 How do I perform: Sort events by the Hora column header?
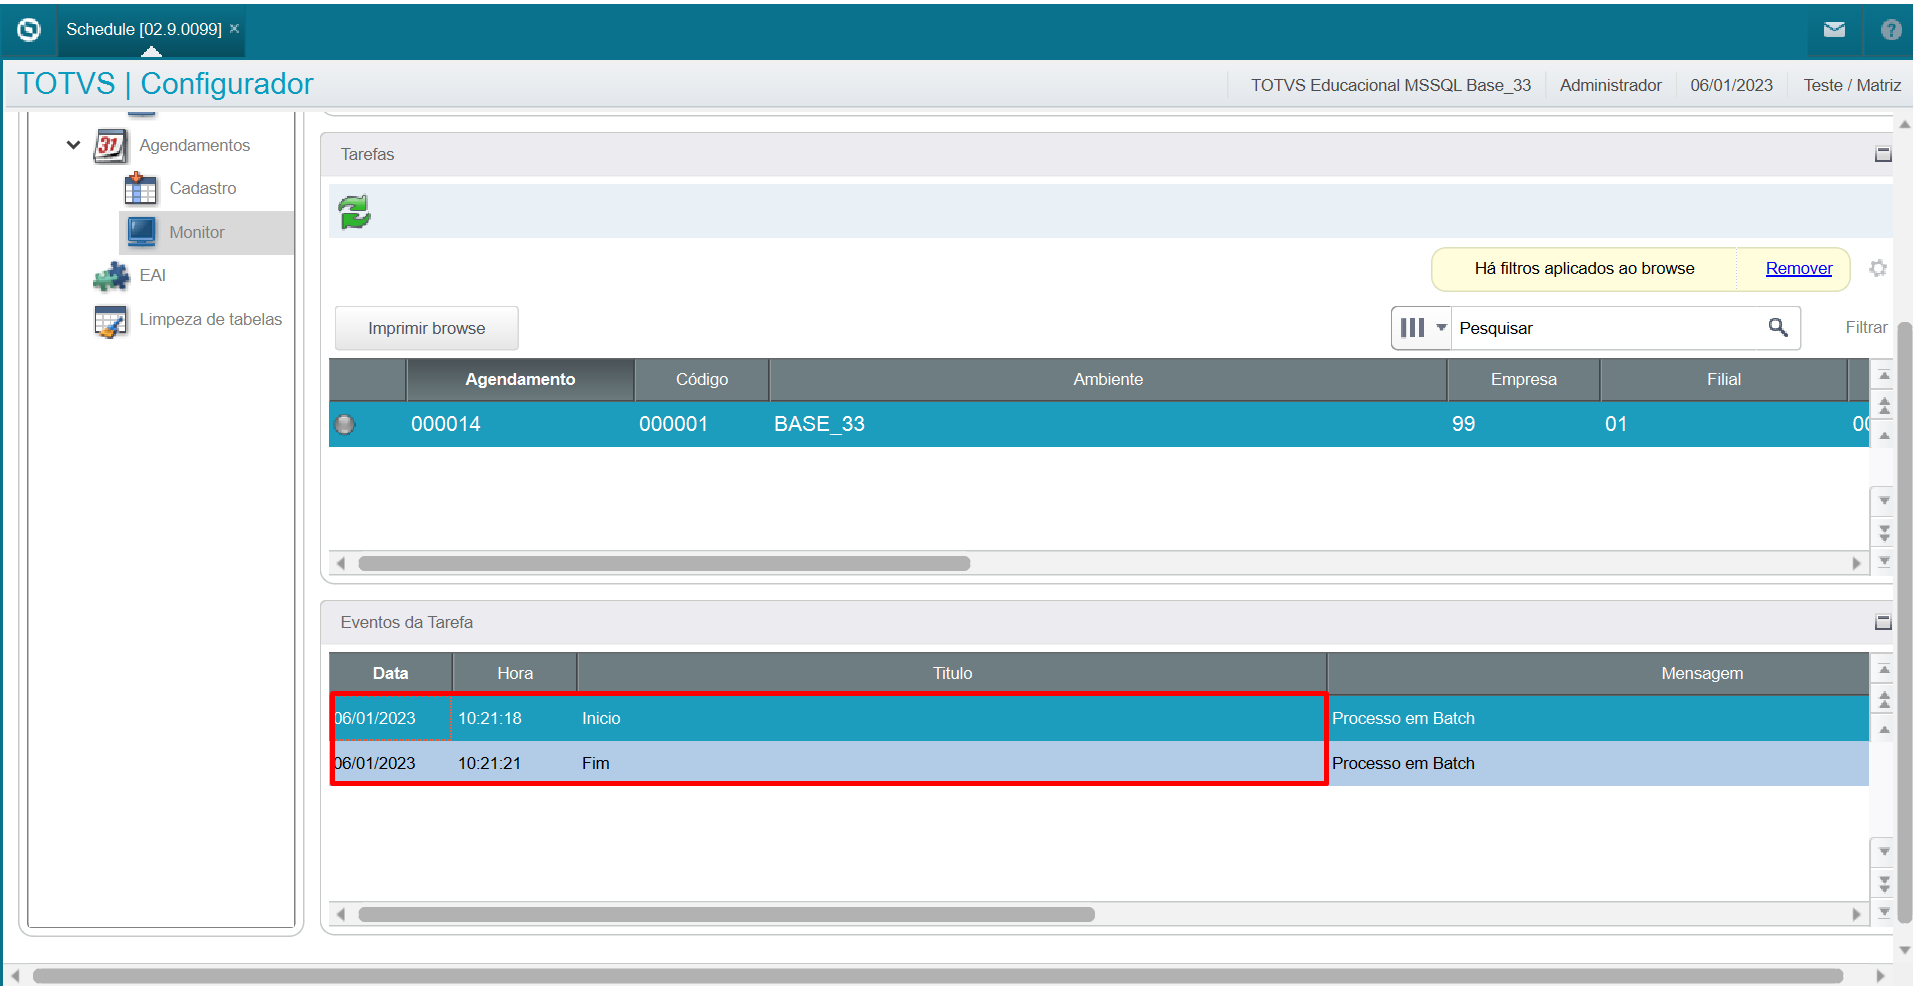[x=515, y=674]
